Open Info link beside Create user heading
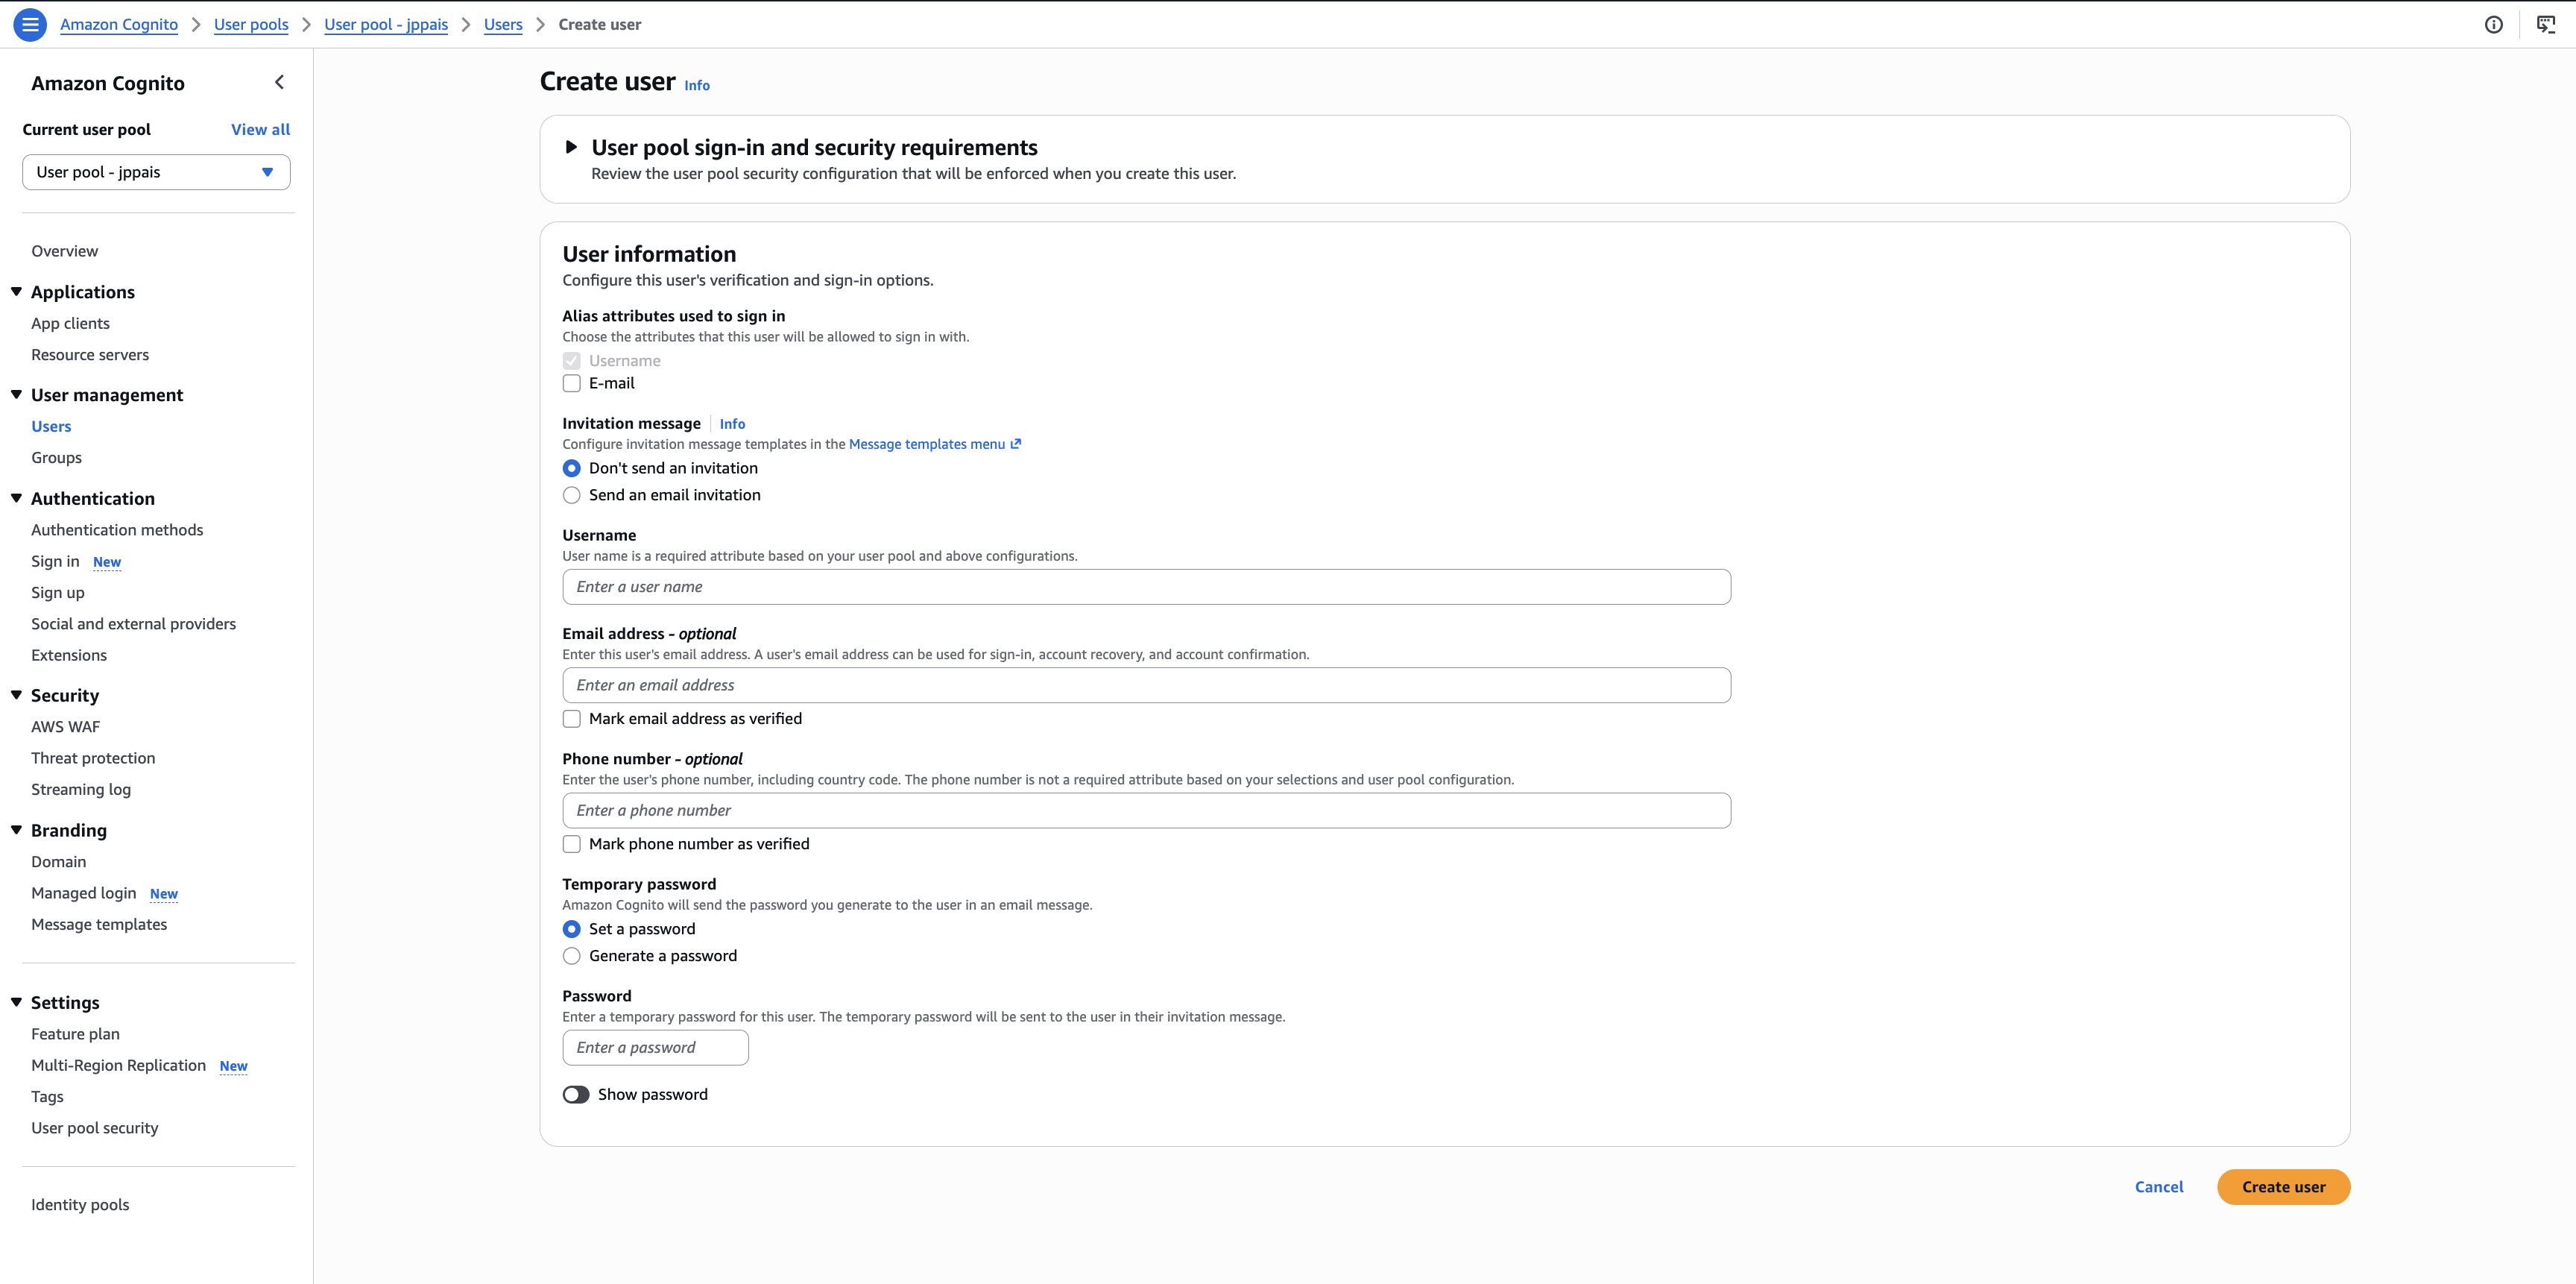Viewport: 2576px width, 1284px height. (x=697, y=86)
